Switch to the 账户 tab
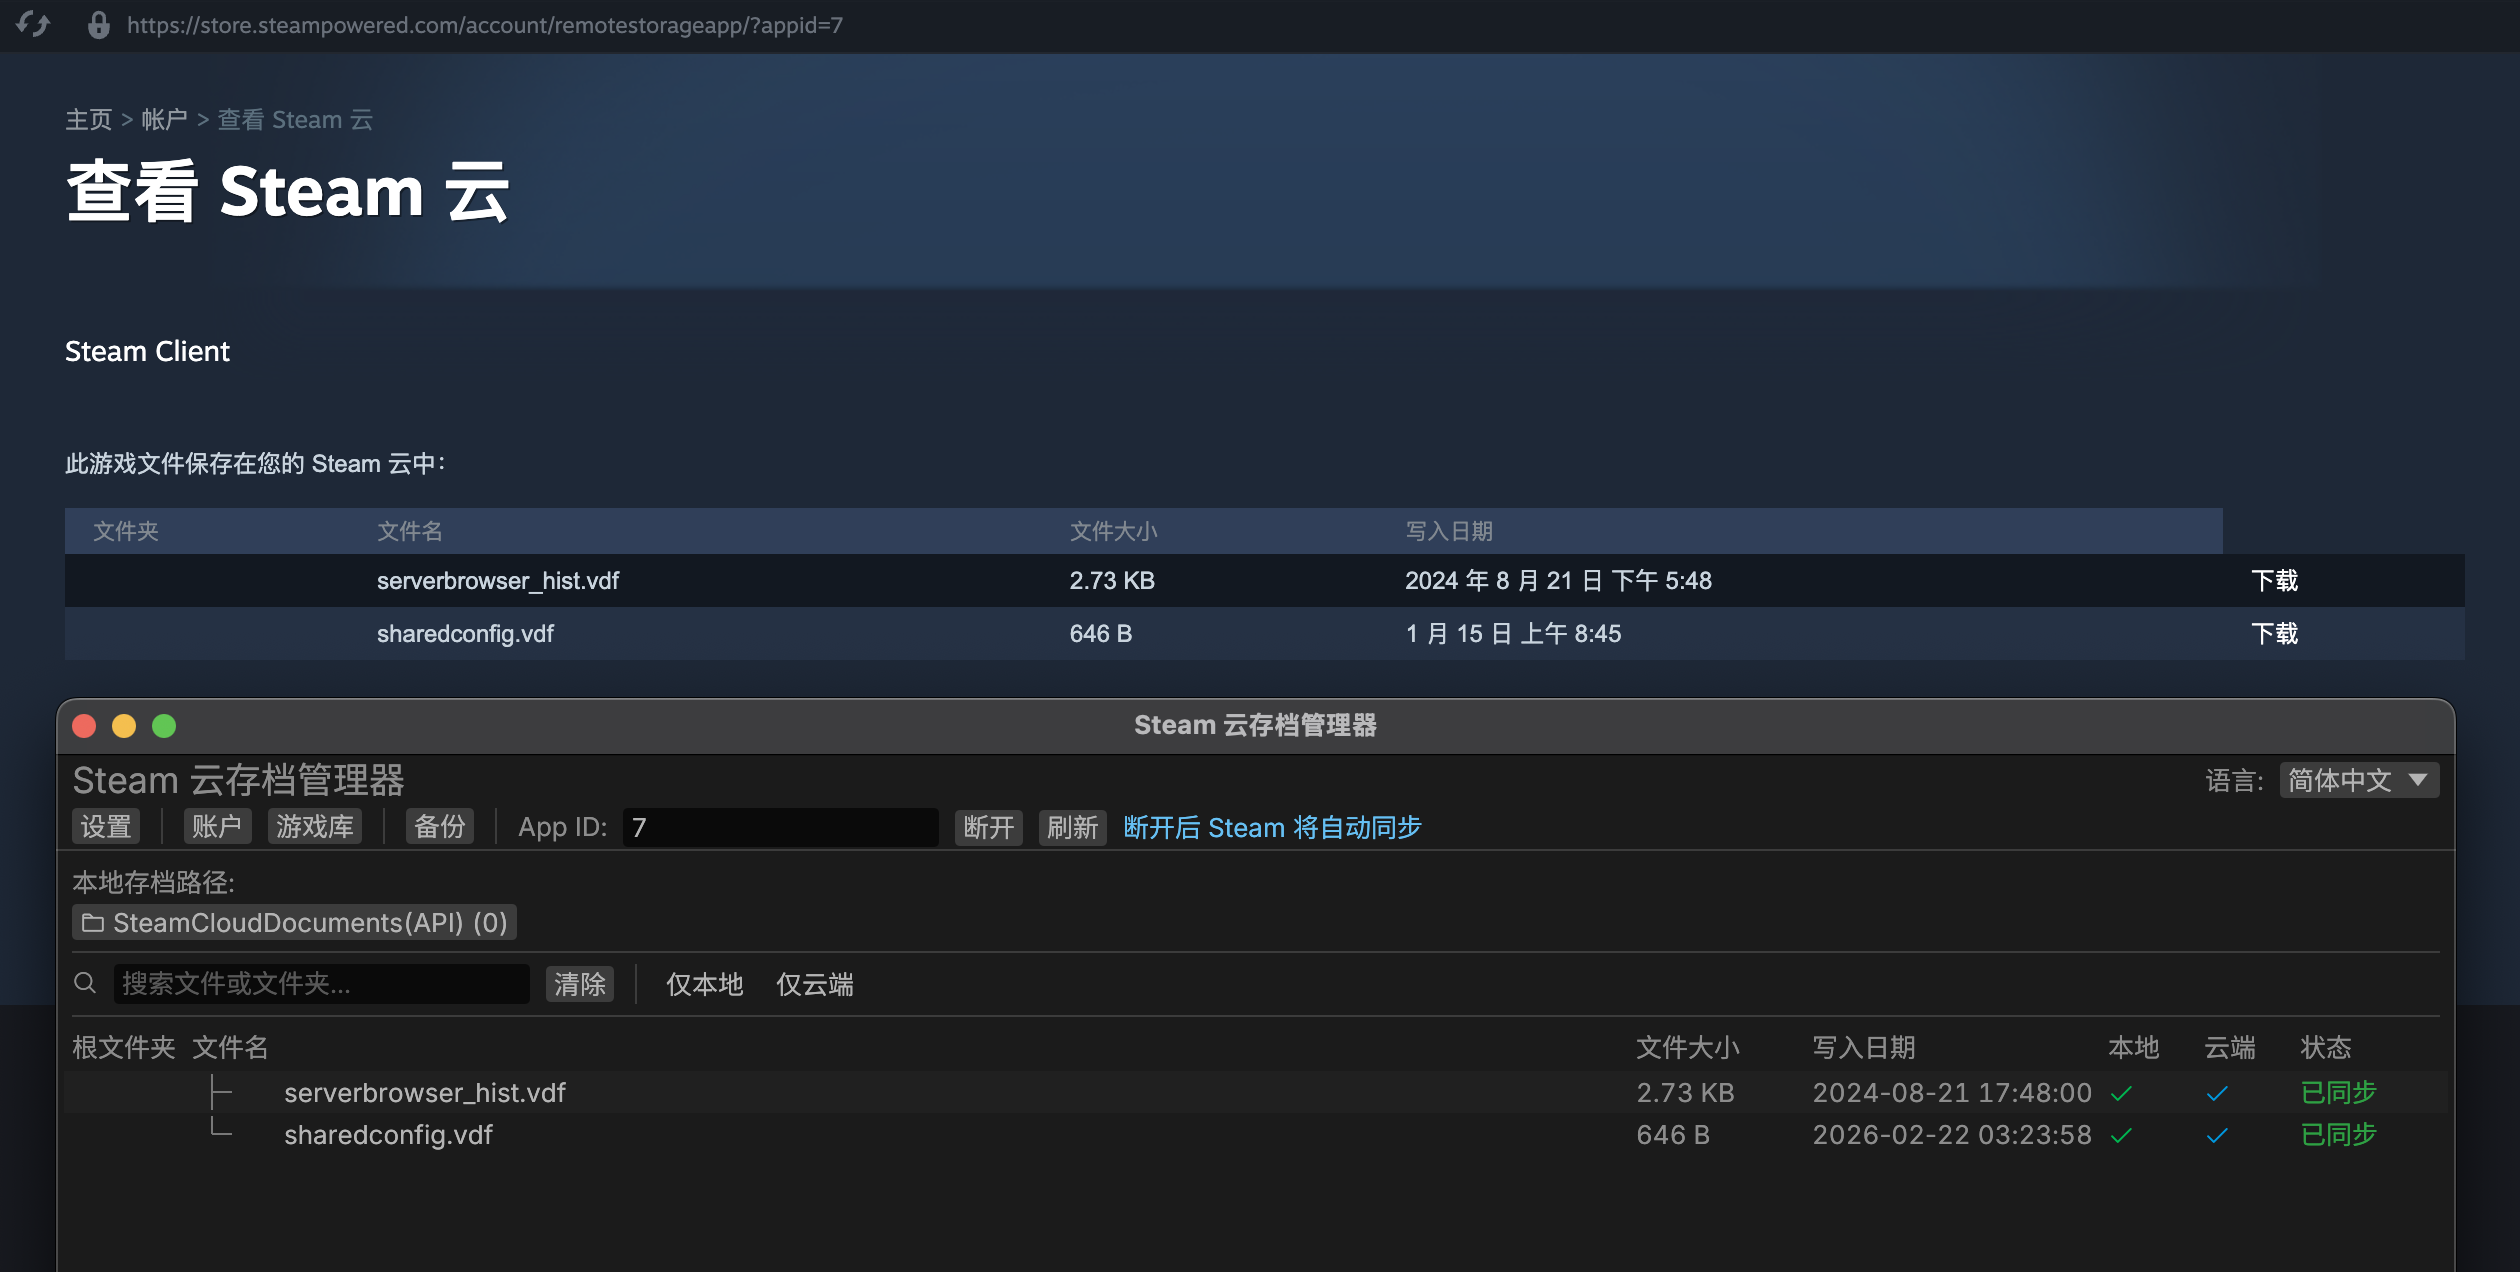This screenshot has width=2520, height=1272. pyautogui.click(x=216, y=827)
